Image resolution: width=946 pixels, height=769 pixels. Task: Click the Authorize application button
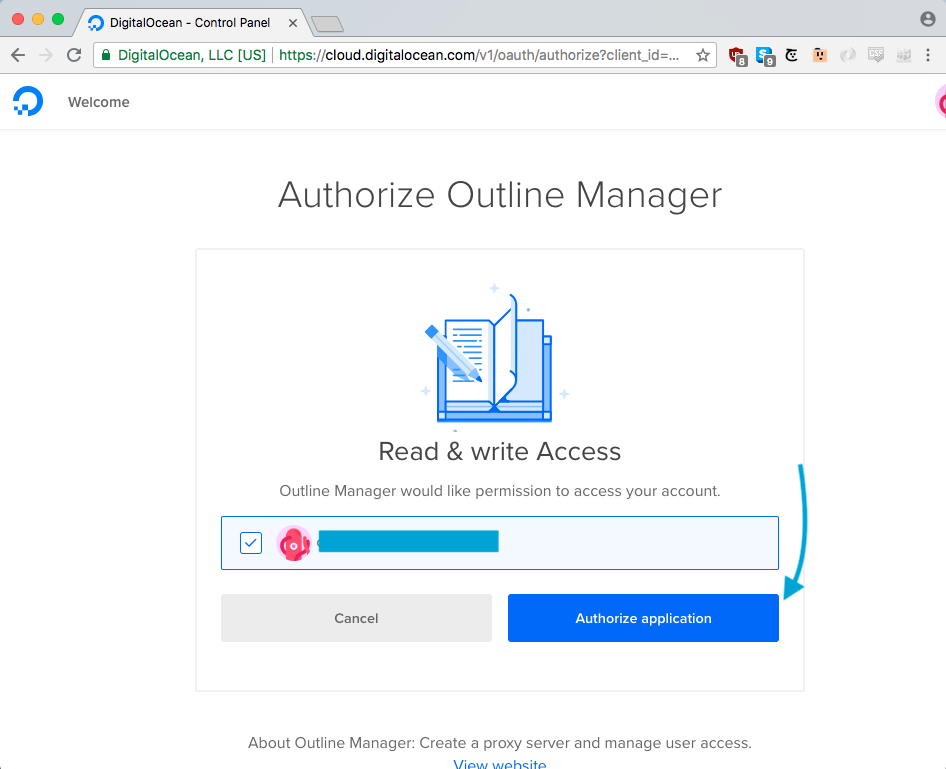click(x=643, y=618)
